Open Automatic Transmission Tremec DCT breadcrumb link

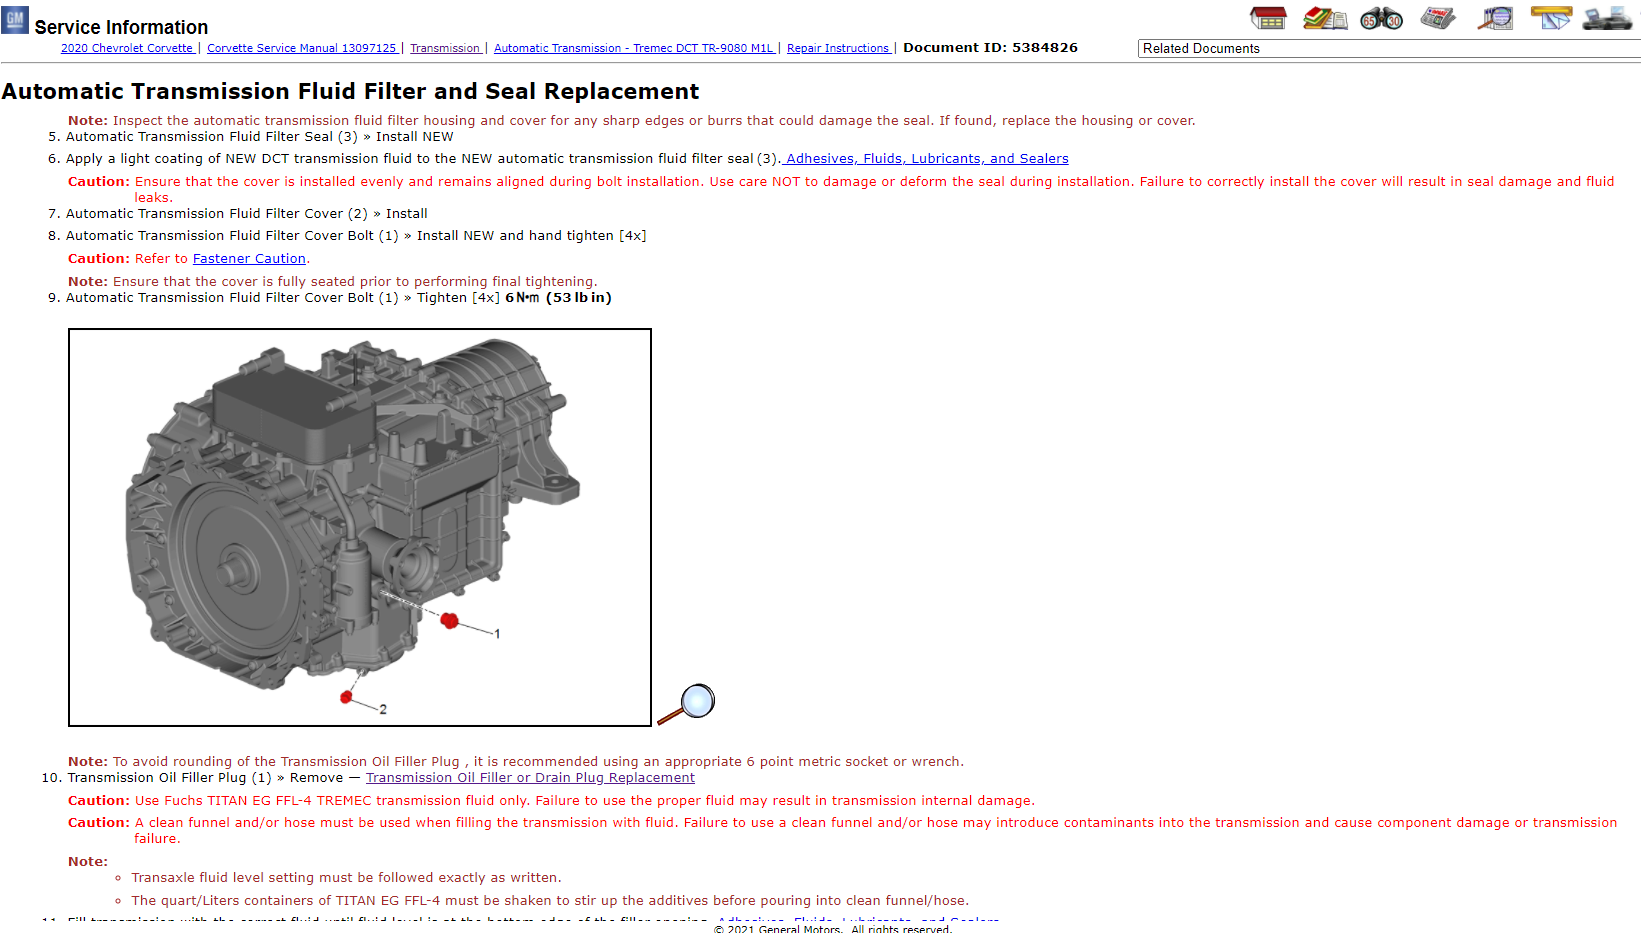634,48
